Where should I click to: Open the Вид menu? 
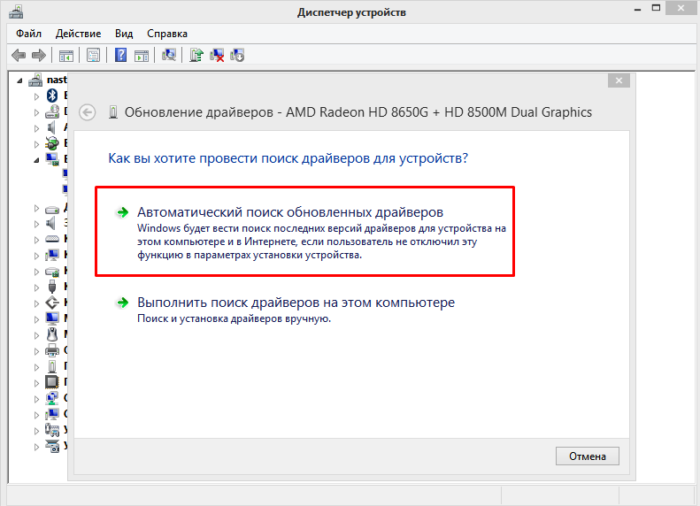click(123, 33)
